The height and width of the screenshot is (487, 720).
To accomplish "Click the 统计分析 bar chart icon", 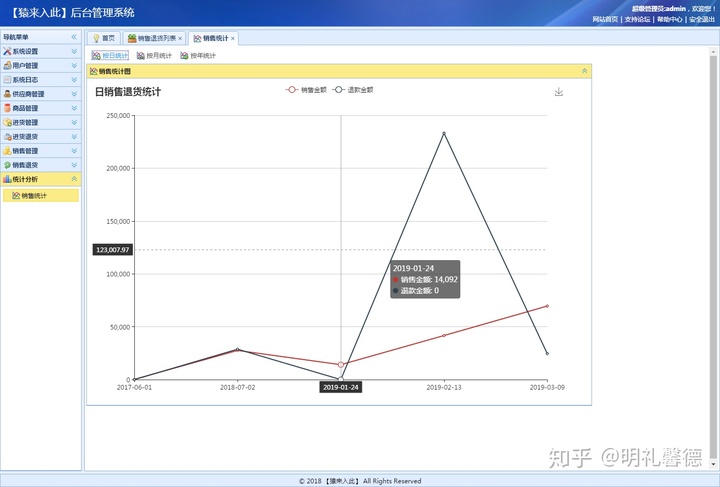I will (x=7, y=179).
